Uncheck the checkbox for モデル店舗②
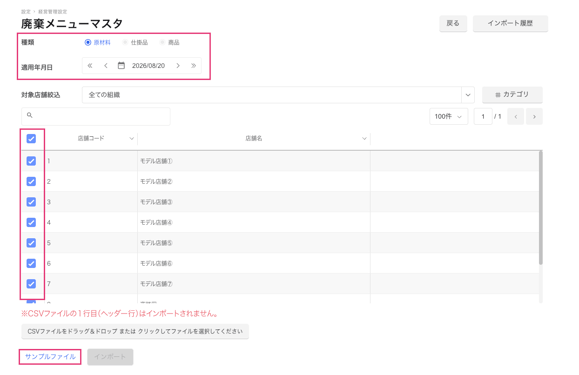 (x=31, y=182)
